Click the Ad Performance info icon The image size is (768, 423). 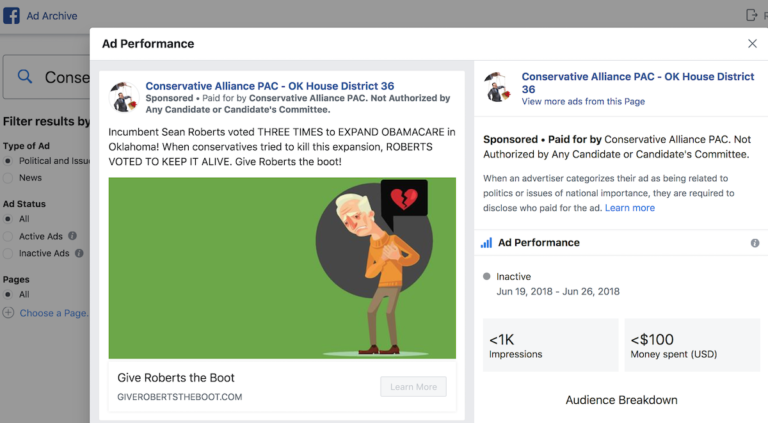pyautogui.click(x=755, y=243)
